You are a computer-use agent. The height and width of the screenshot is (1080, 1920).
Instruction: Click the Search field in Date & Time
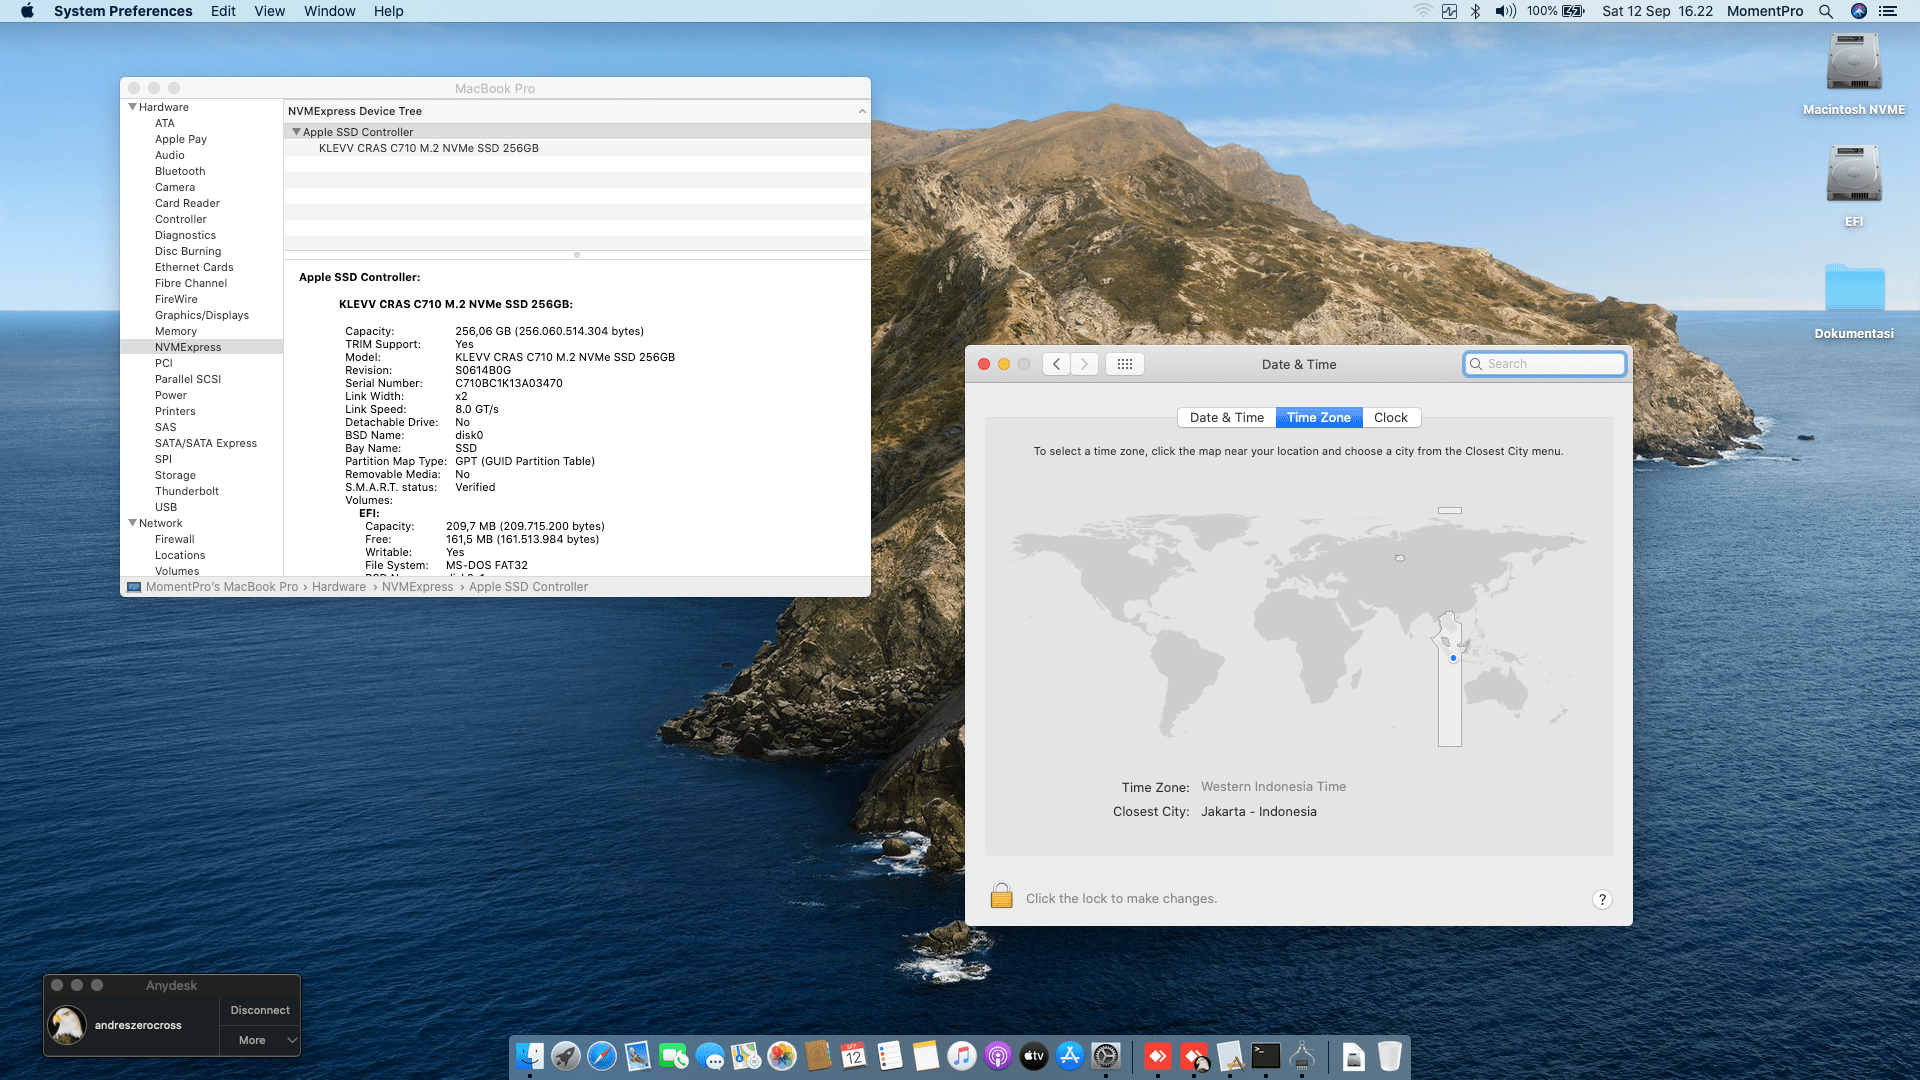click(x=1545, y=364)
